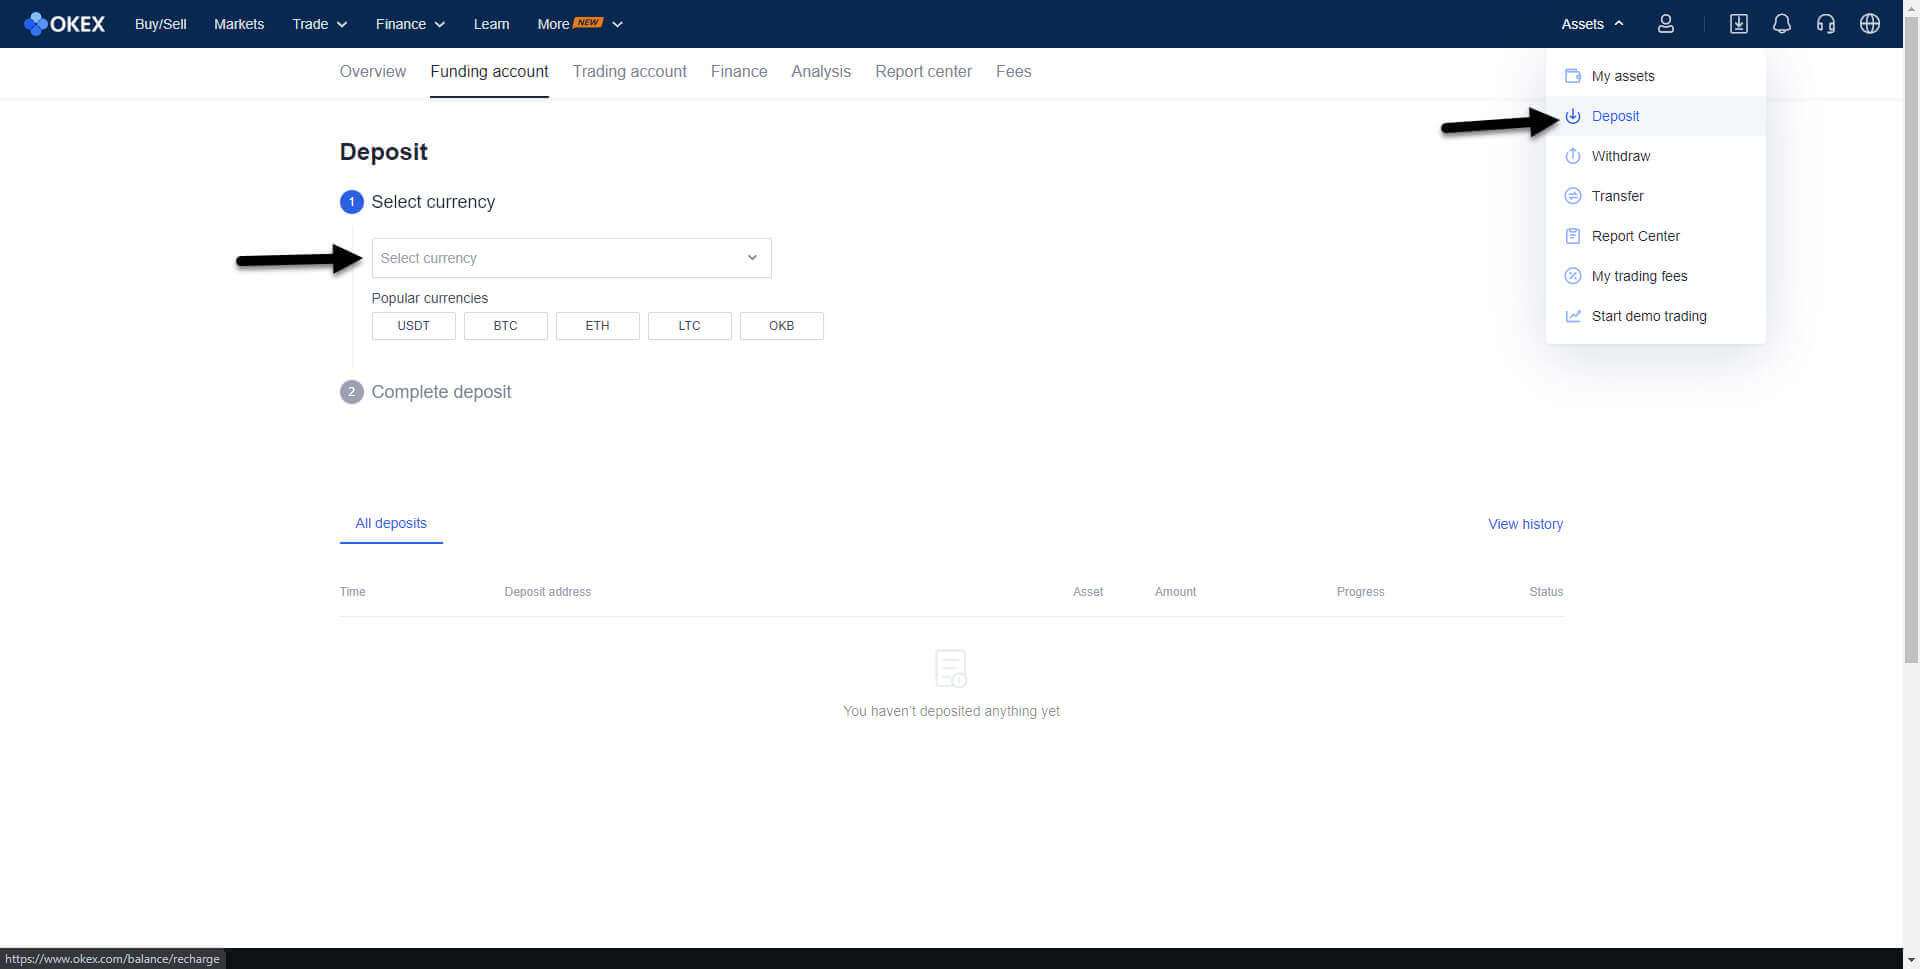Open the Select currency dropdown
This screenshot has height=969, width=1920.
pyautogui.click(x=571, y=258)
